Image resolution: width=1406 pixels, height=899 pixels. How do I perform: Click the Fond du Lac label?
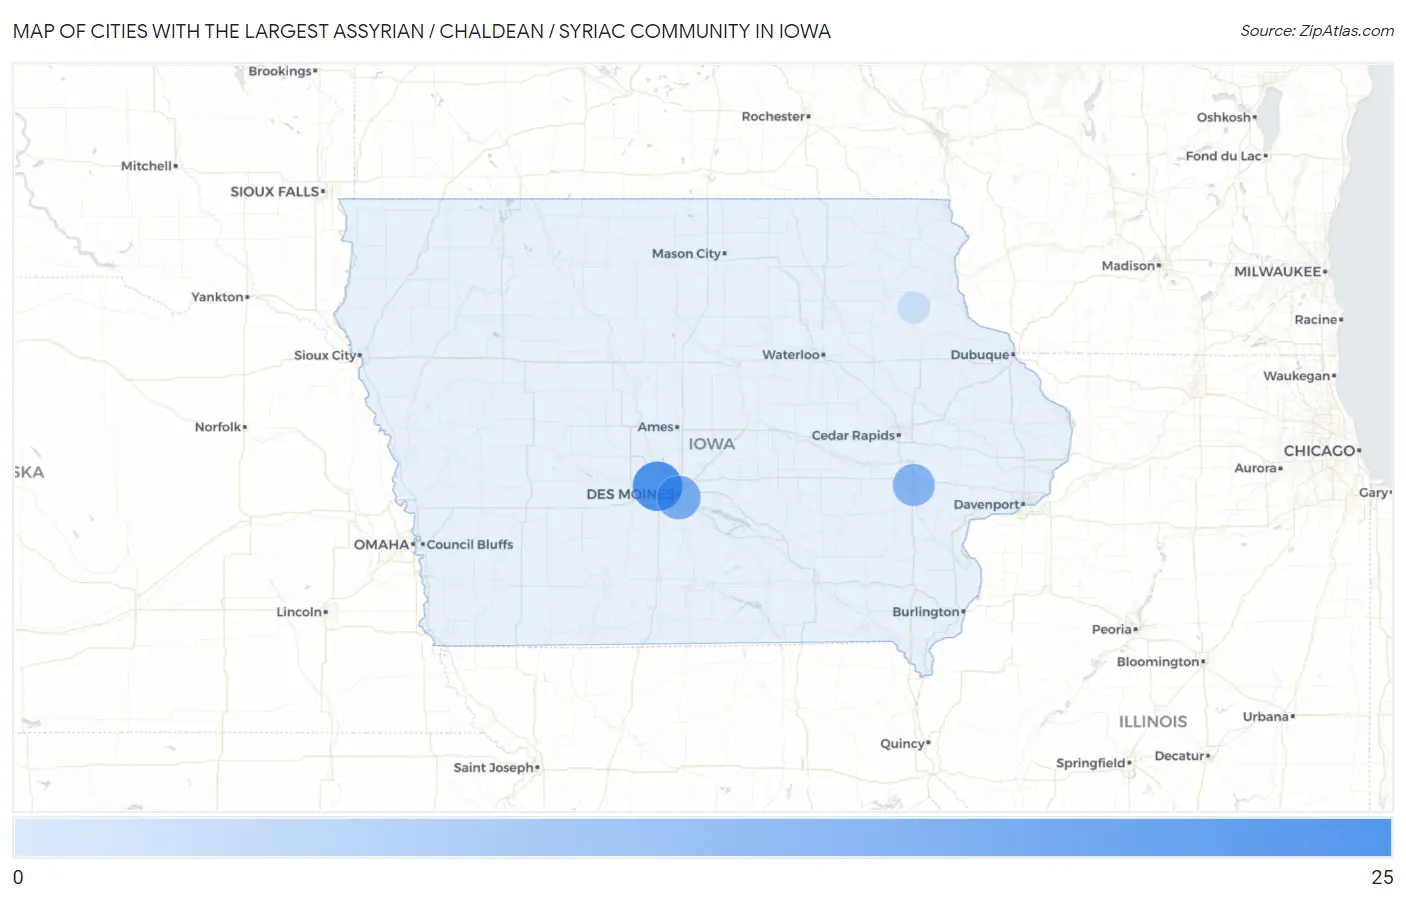click(x=1223, y=156)
